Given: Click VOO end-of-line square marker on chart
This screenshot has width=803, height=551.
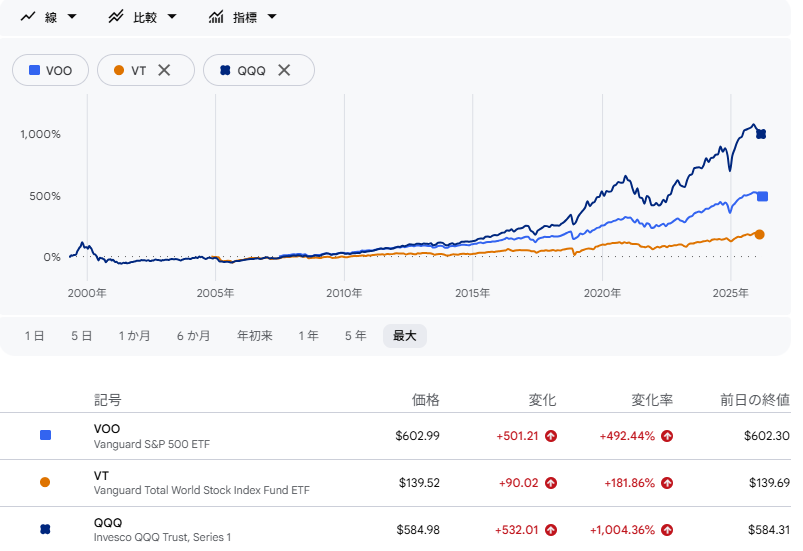Looking at the screenshot, I should (763, 197).
